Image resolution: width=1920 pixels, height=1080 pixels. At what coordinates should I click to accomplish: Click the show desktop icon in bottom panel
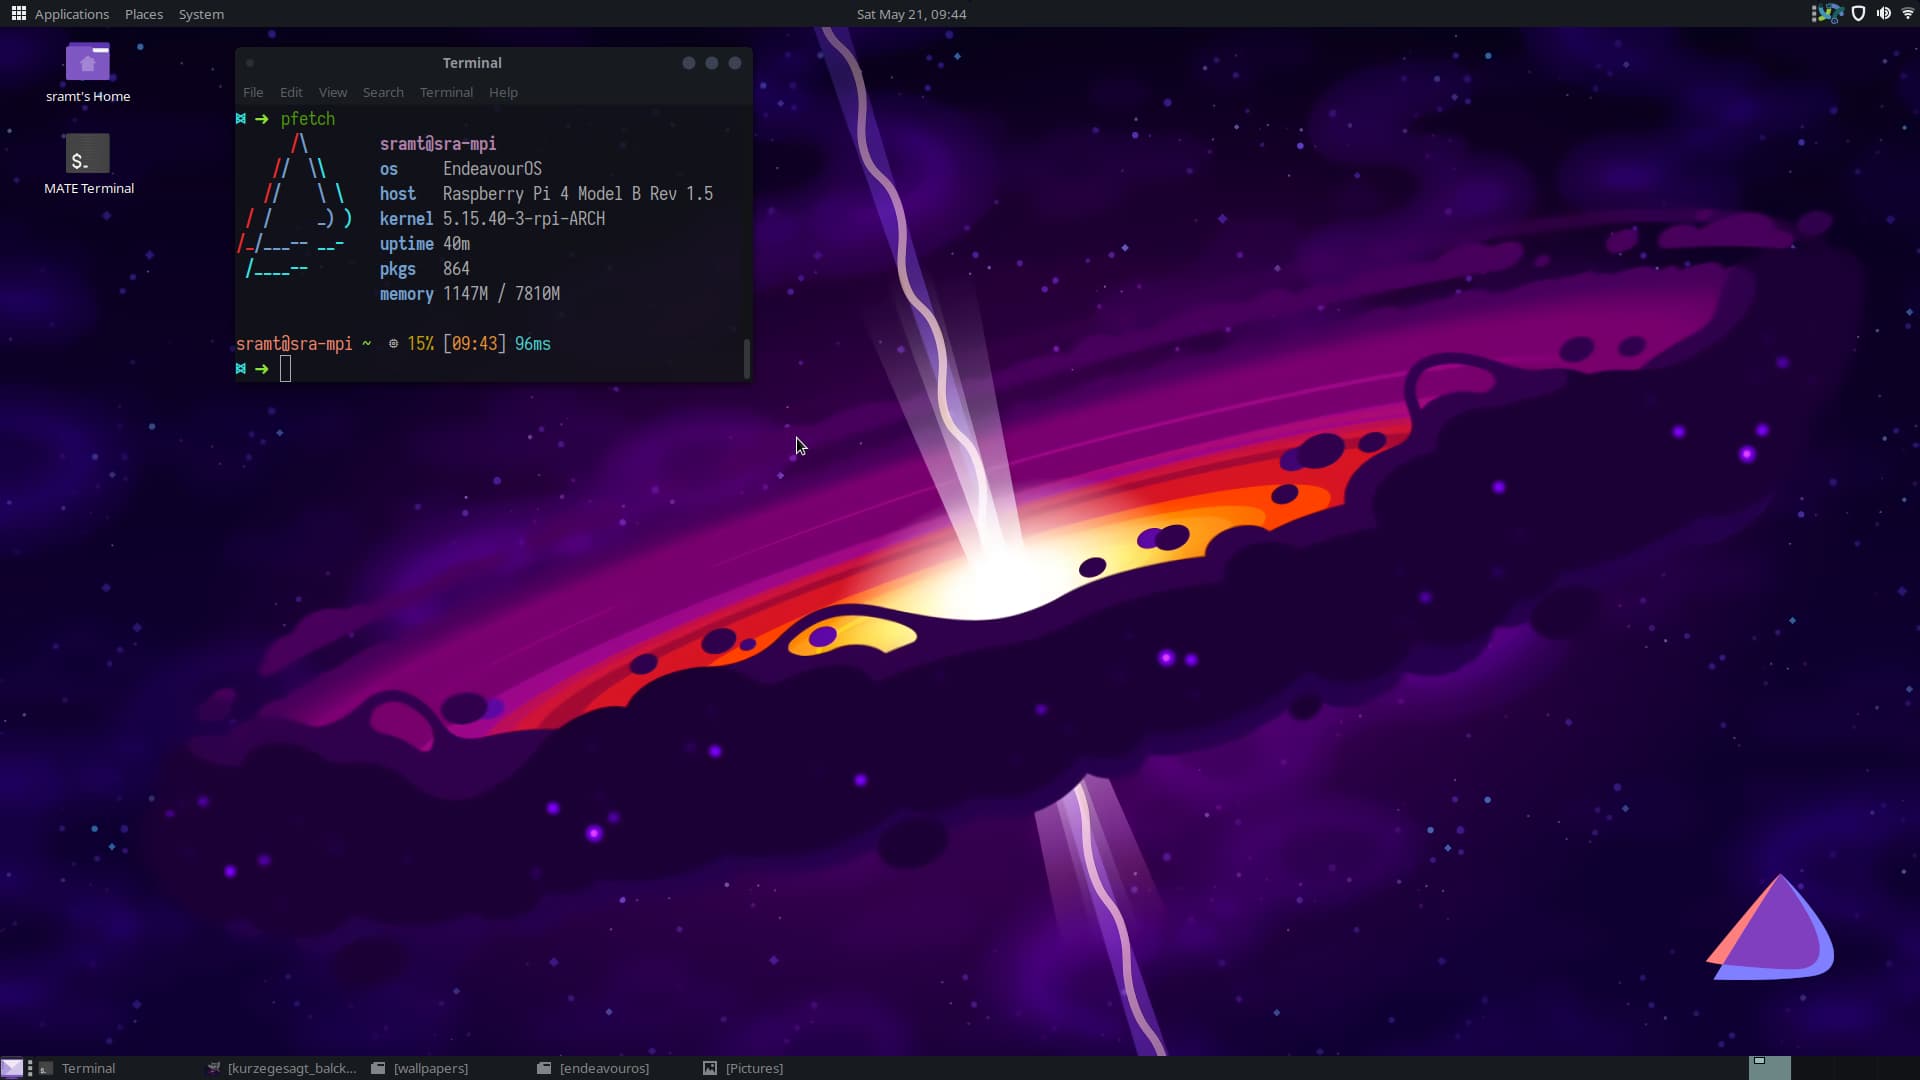pos(12,1068)
